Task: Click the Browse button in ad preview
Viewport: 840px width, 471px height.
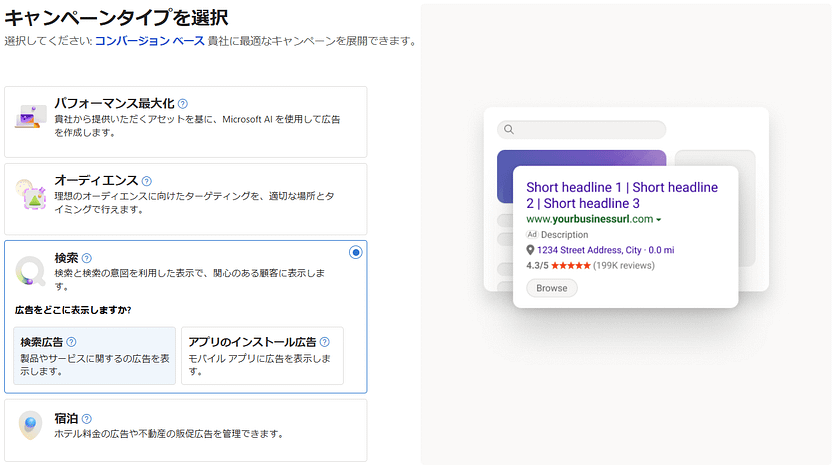Action: click(x=552, y=288)
